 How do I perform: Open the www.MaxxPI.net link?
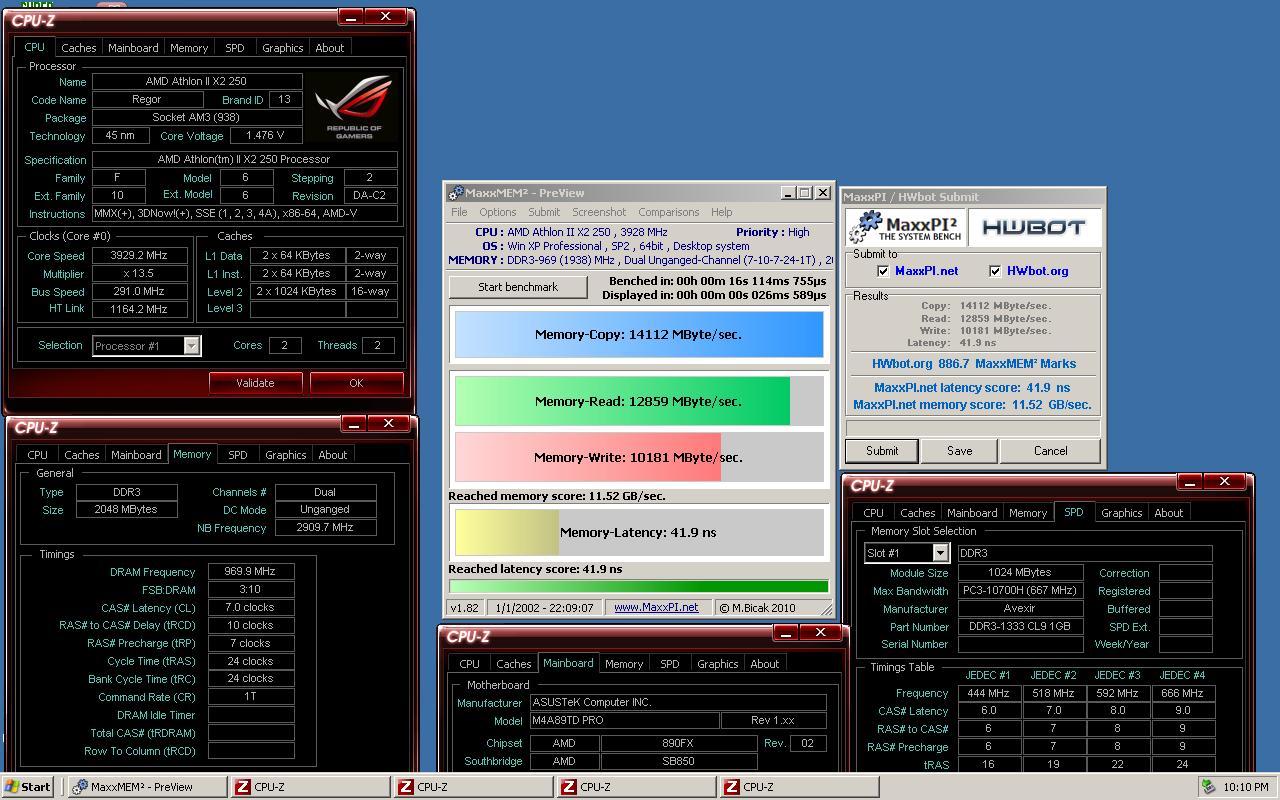point(656,607)
